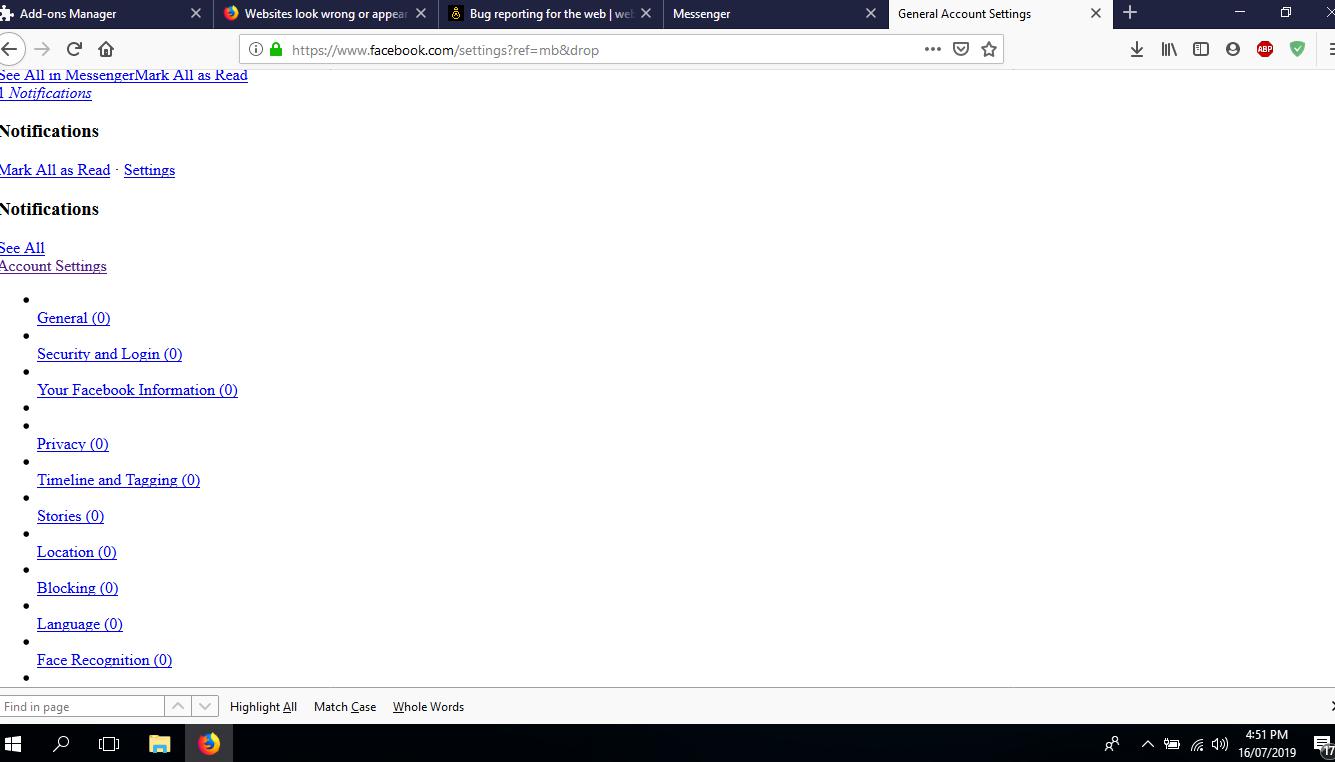This screenshot has width=1335, height=762.
Task: Reload the current Facebook page
Action: tap(74, 49)
